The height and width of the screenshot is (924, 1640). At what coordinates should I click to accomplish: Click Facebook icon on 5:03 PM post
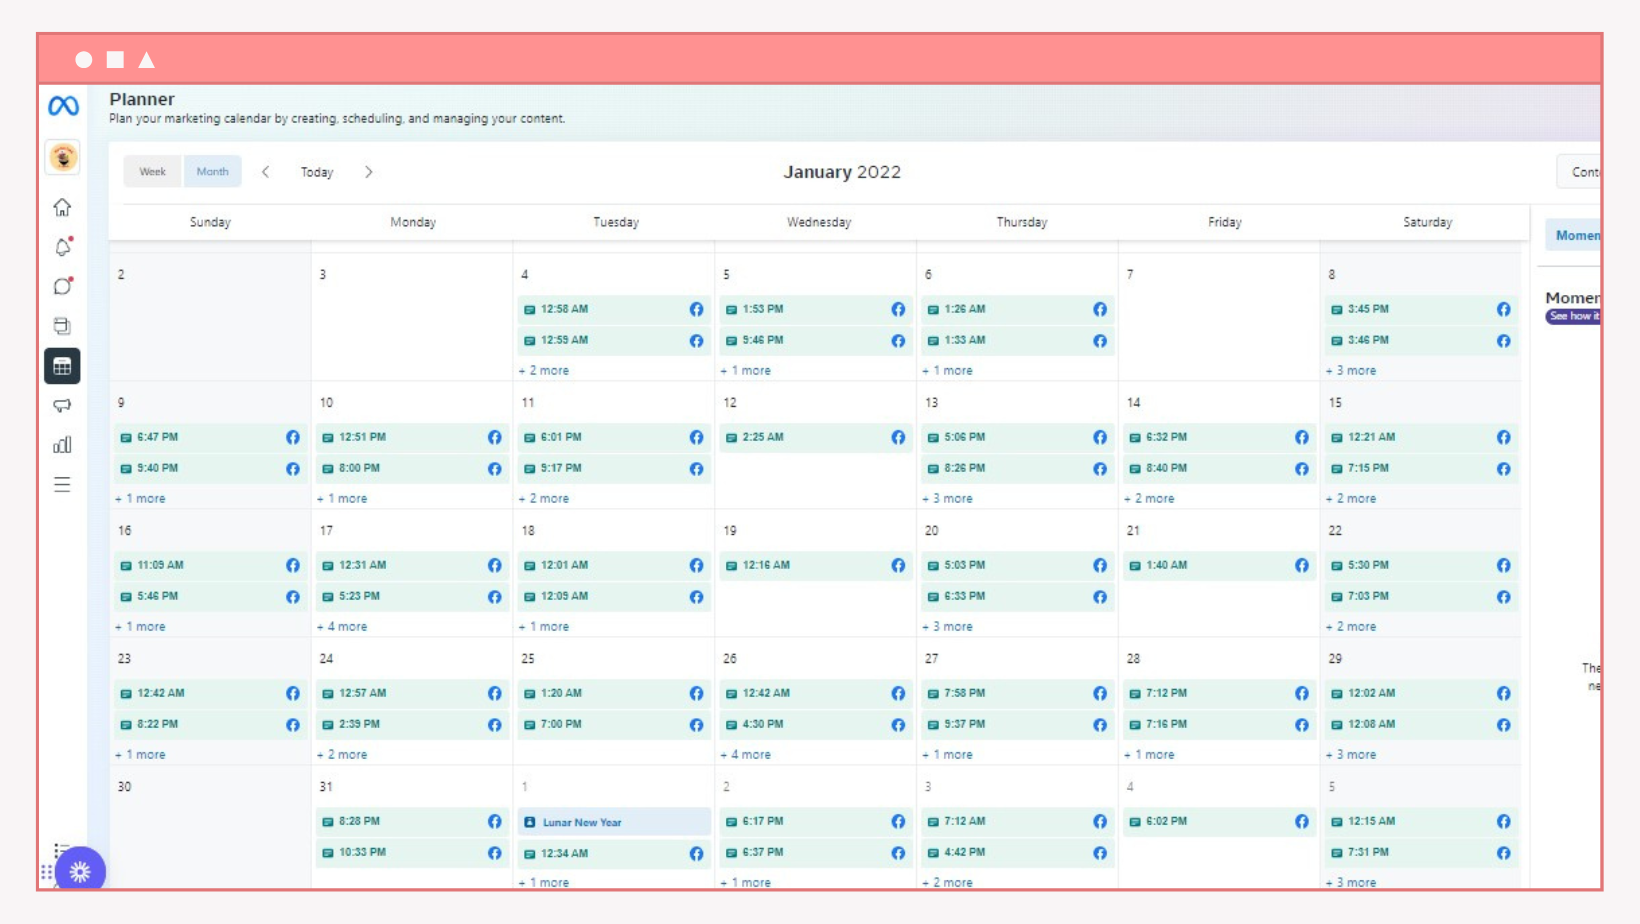pyautogui.click(x=1100, y=566)
